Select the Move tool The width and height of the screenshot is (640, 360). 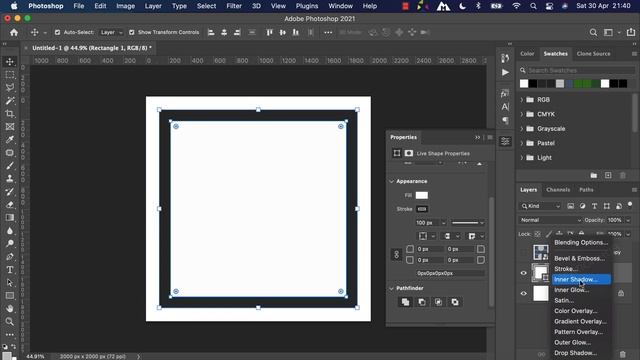10,62
